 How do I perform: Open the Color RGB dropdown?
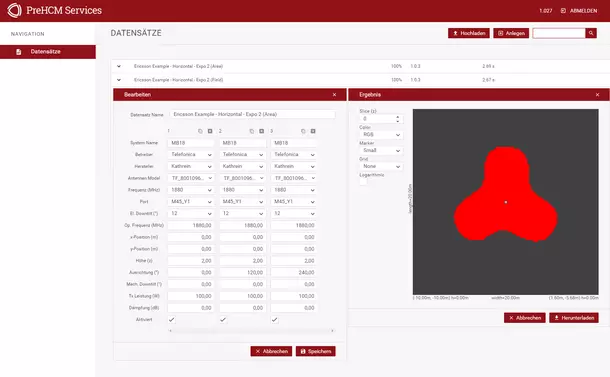click(x=380, y=135)
